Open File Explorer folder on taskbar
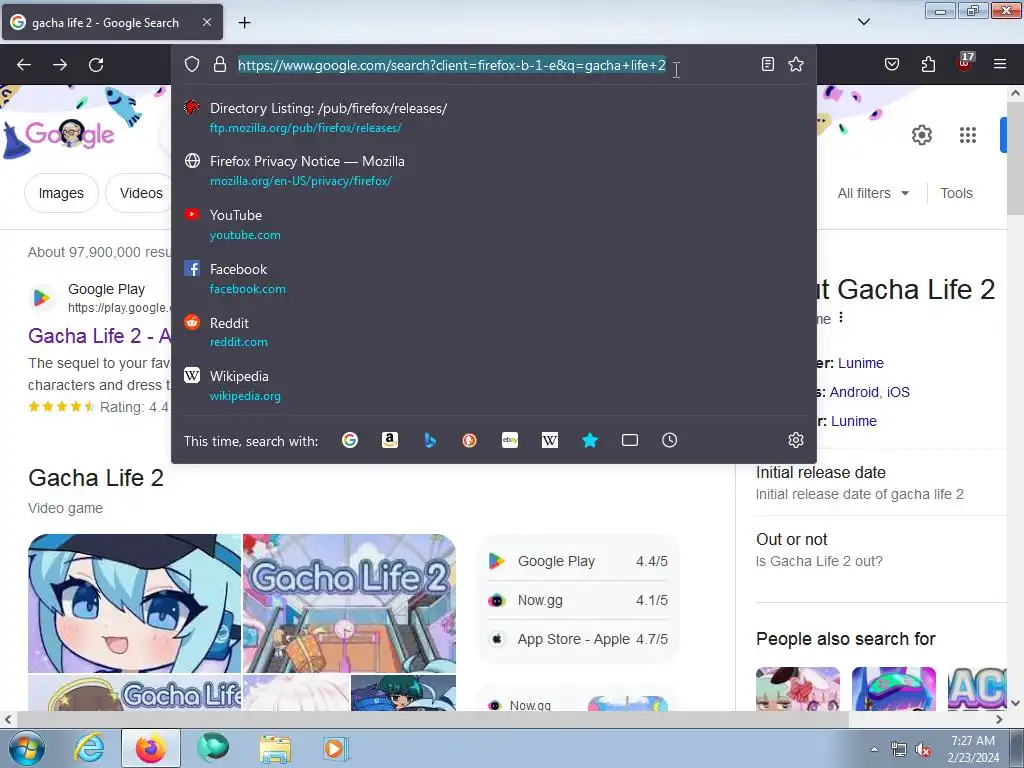Screen dimensions: 1024x768 (x=275, y=748)
